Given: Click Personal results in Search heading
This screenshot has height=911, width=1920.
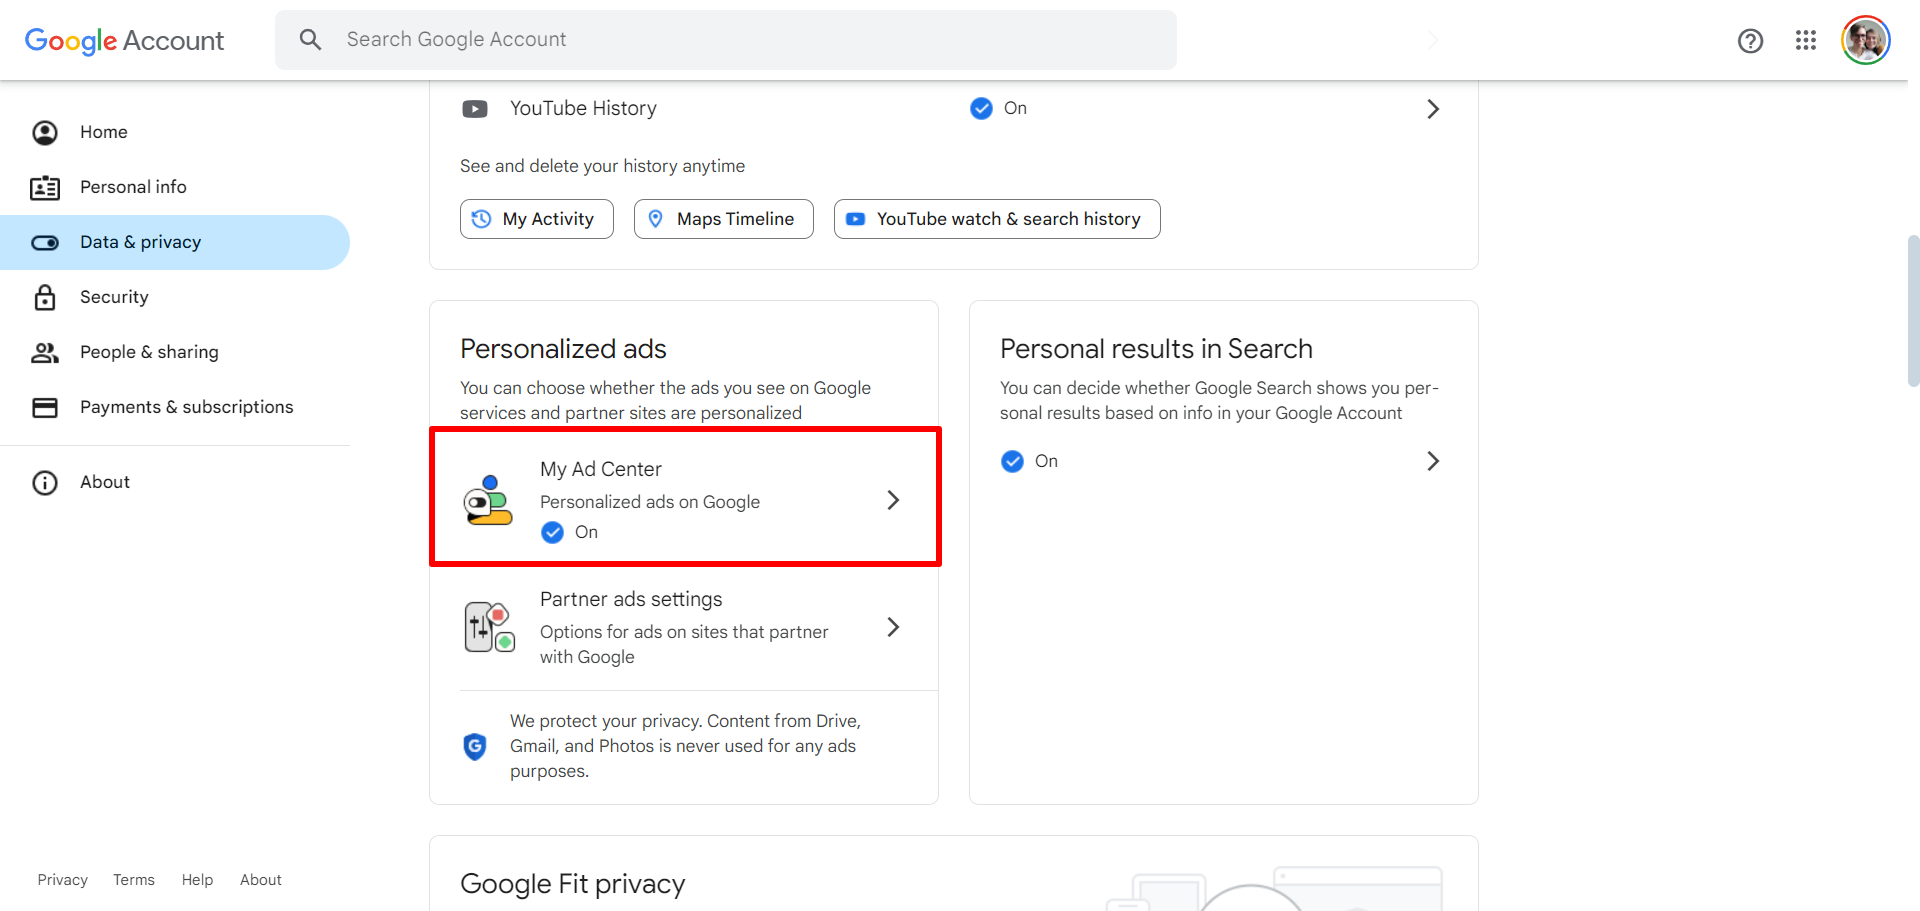Looking at the screenshot, I should pyautogui.click(x=1156, y=349).
